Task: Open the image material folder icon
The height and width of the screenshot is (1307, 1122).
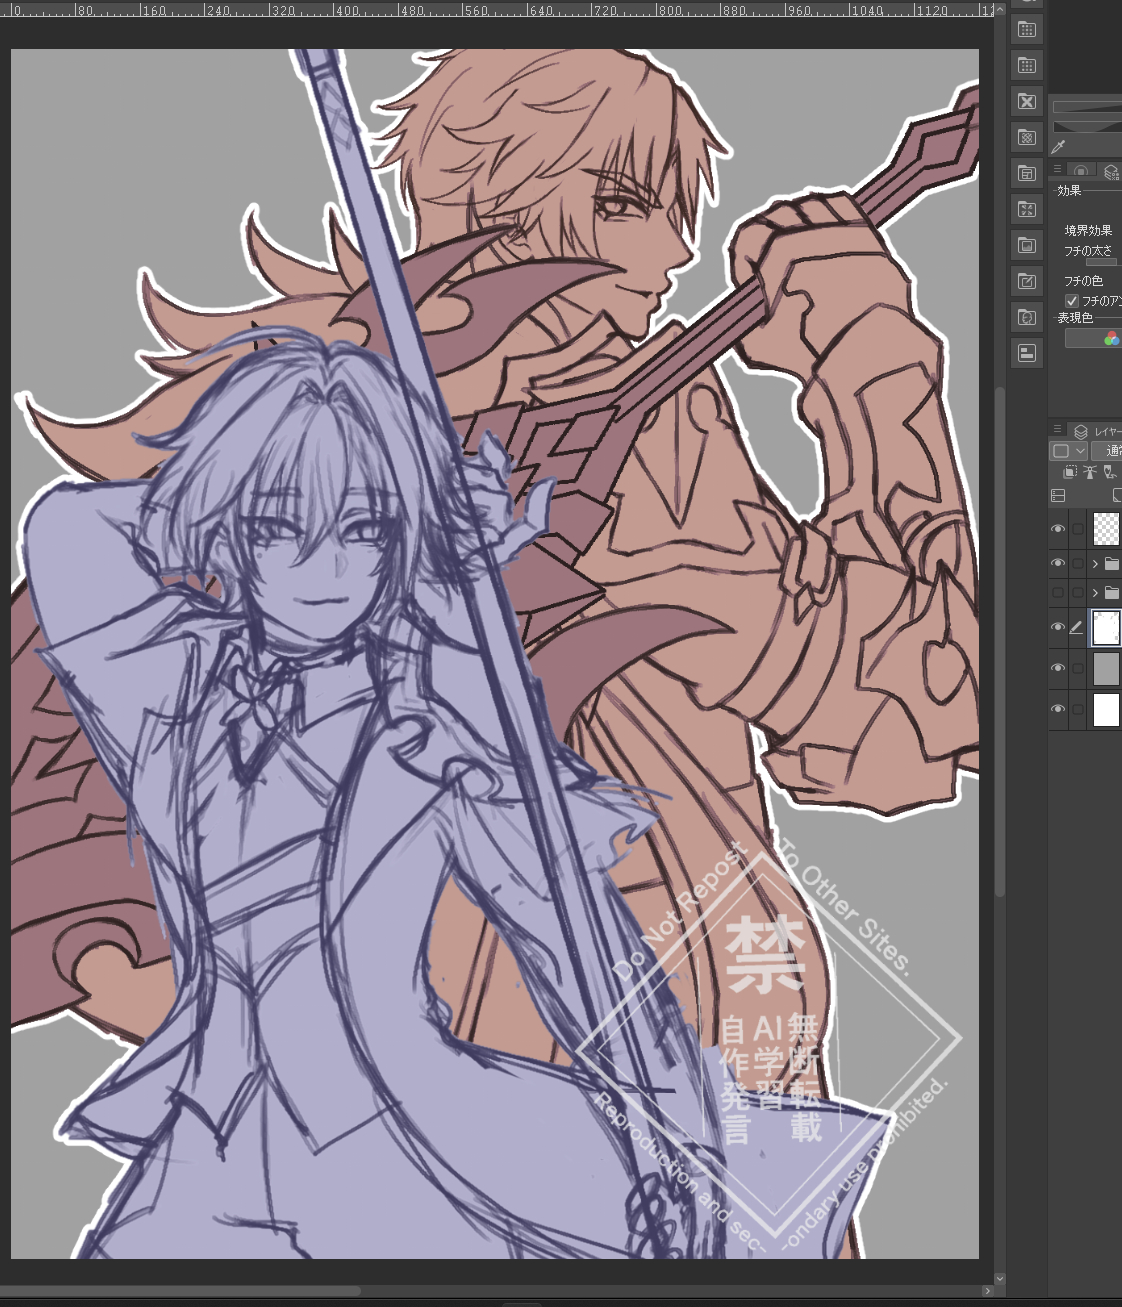Action: point(1026,245)
